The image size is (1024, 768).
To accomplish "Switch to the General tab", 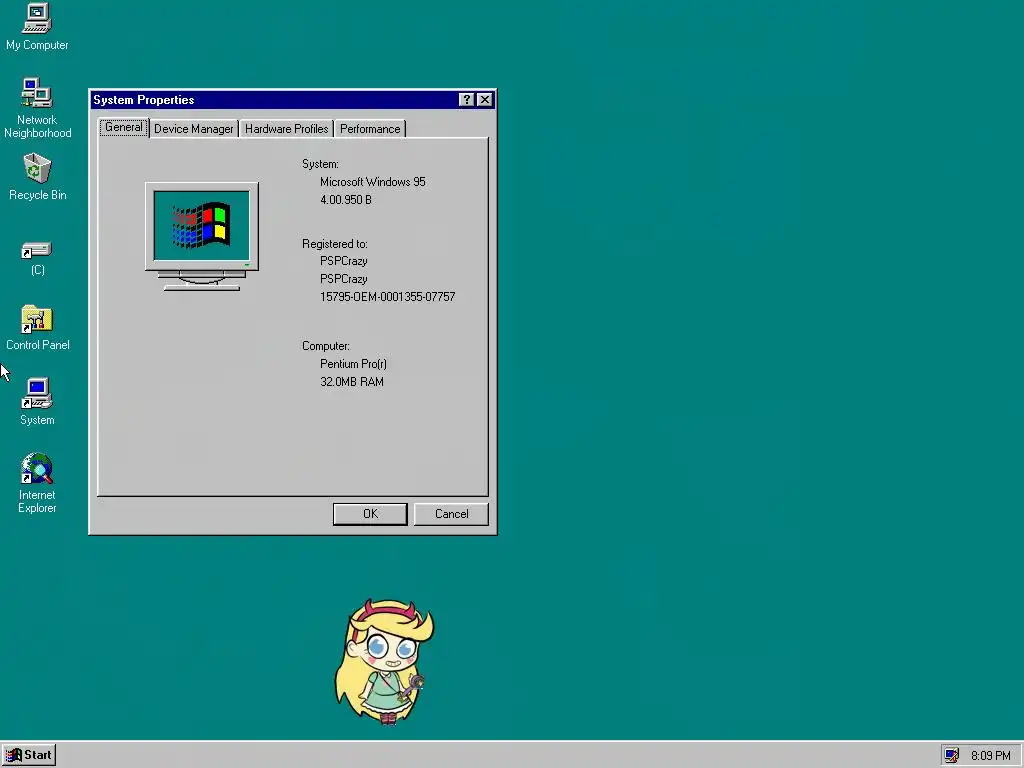I will pos(123,127).
